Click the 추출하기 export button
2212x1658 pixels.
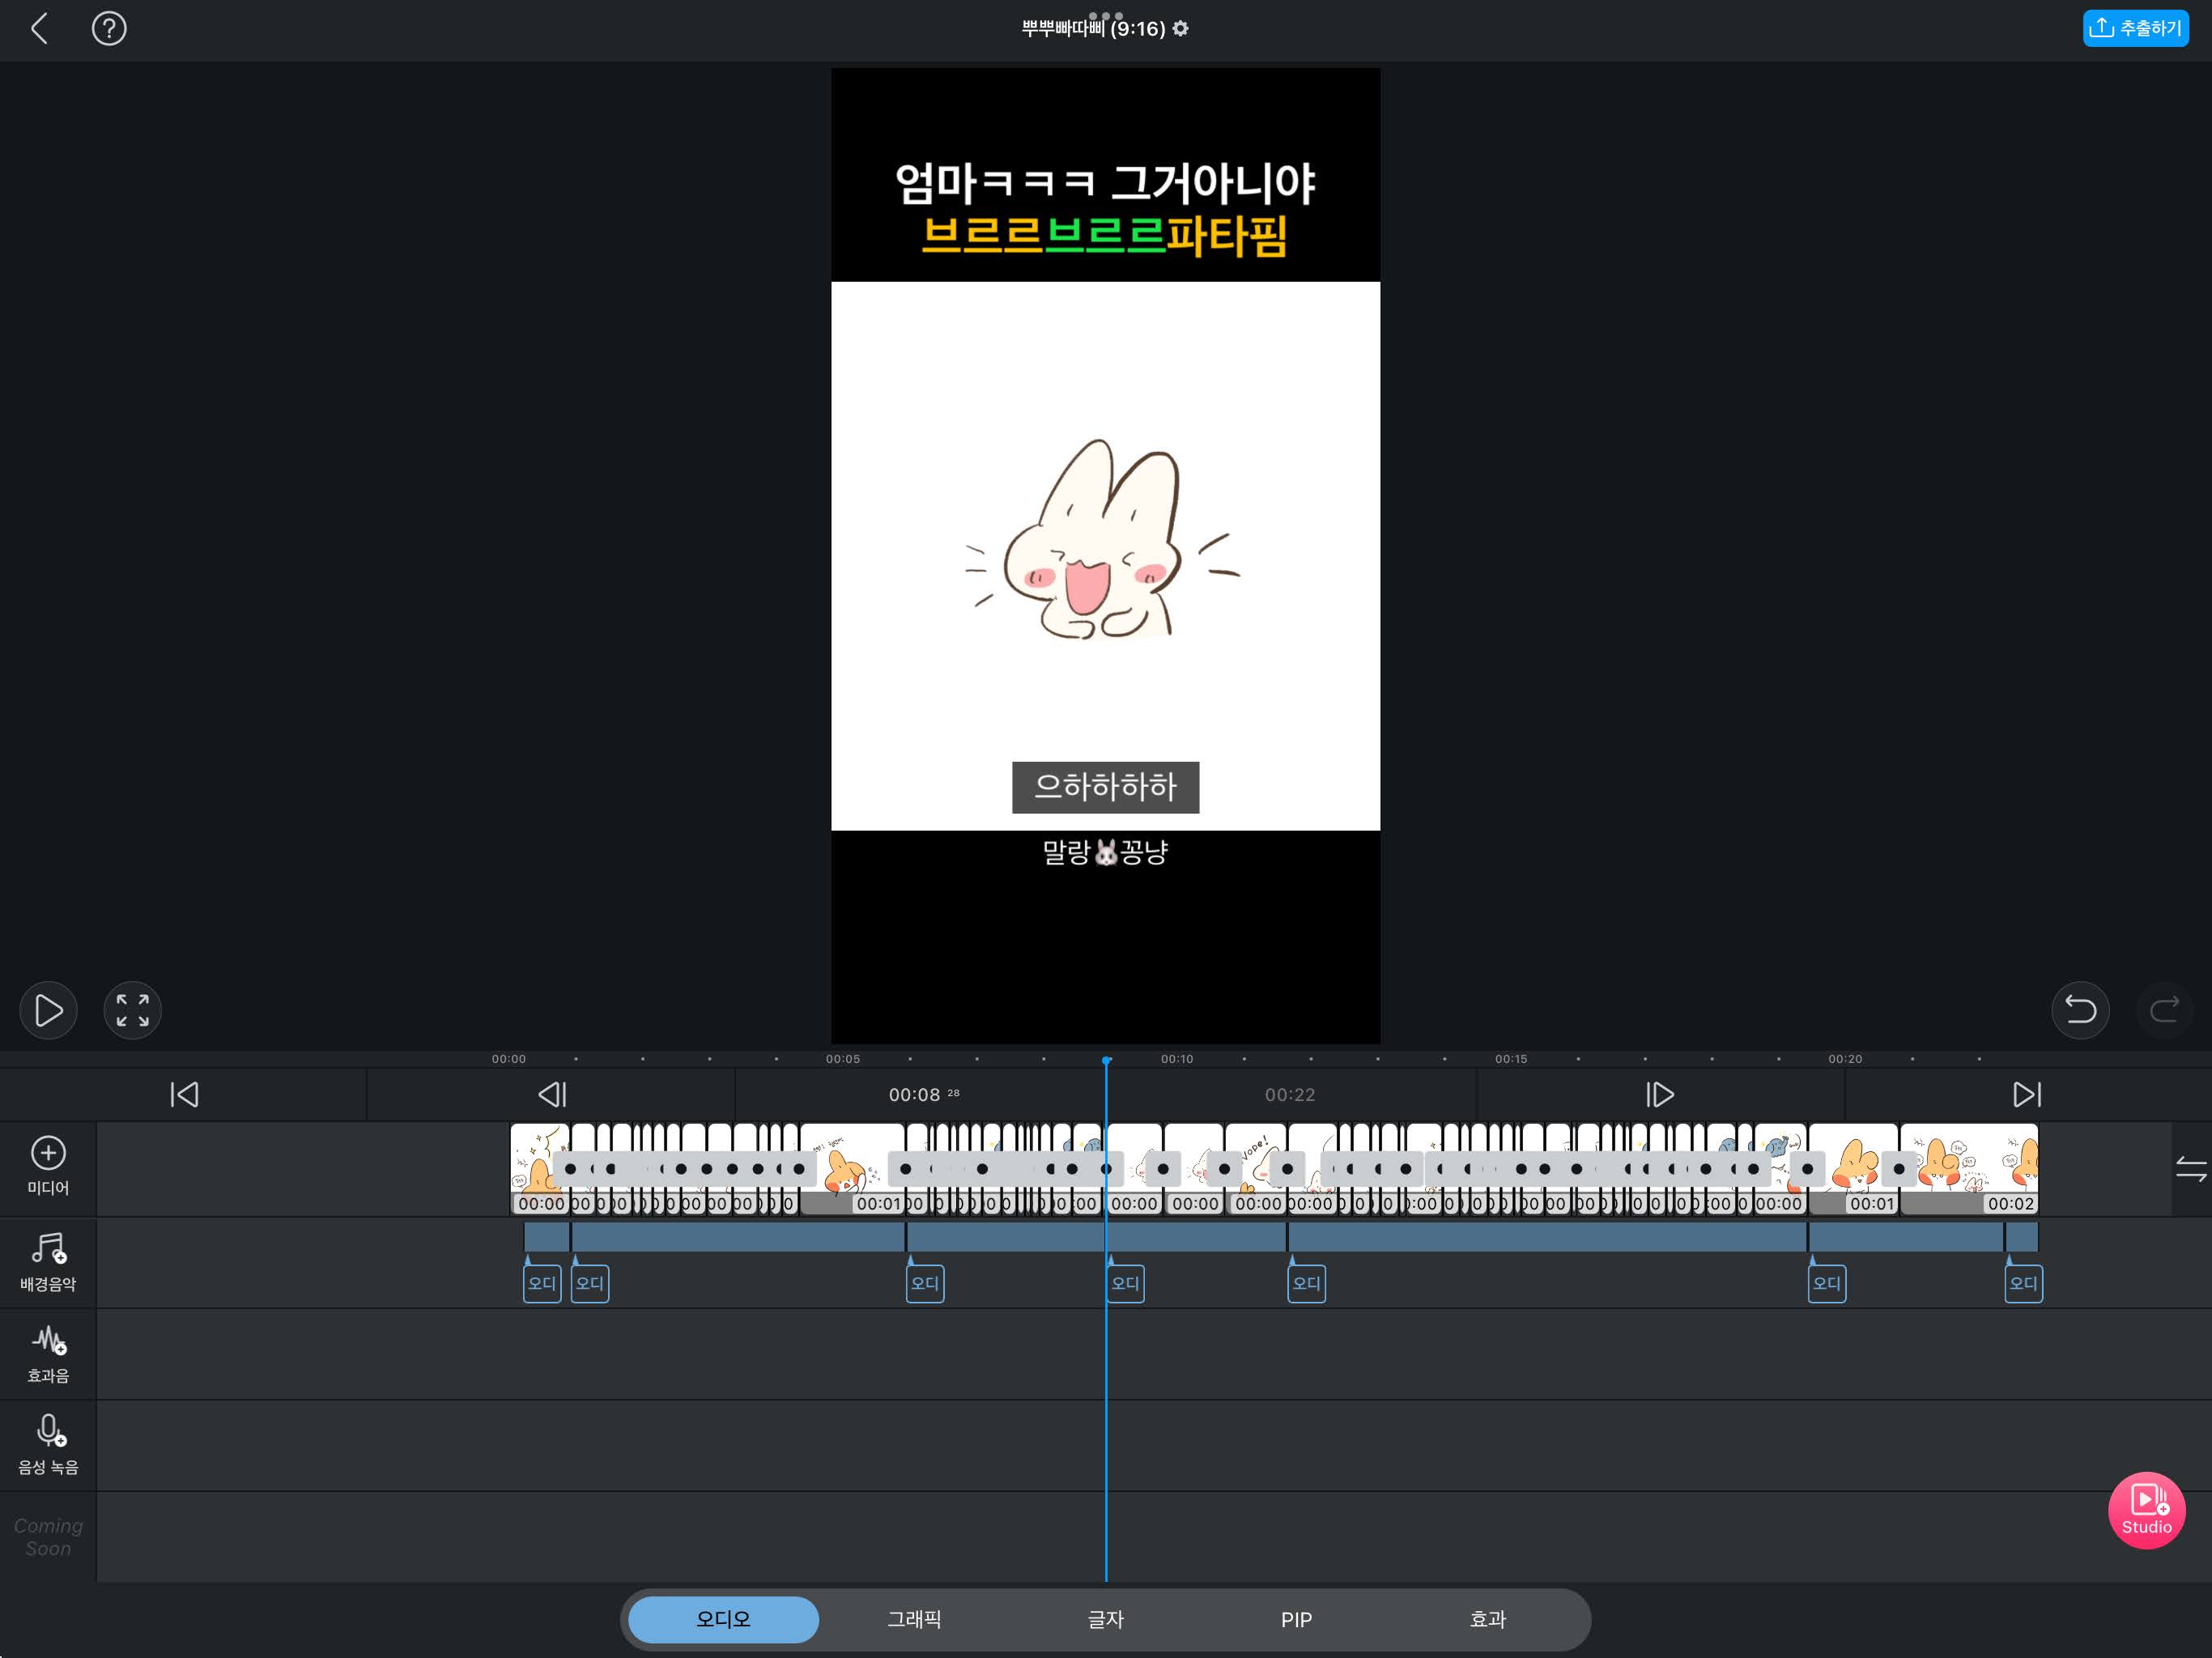click(2134, 28)
